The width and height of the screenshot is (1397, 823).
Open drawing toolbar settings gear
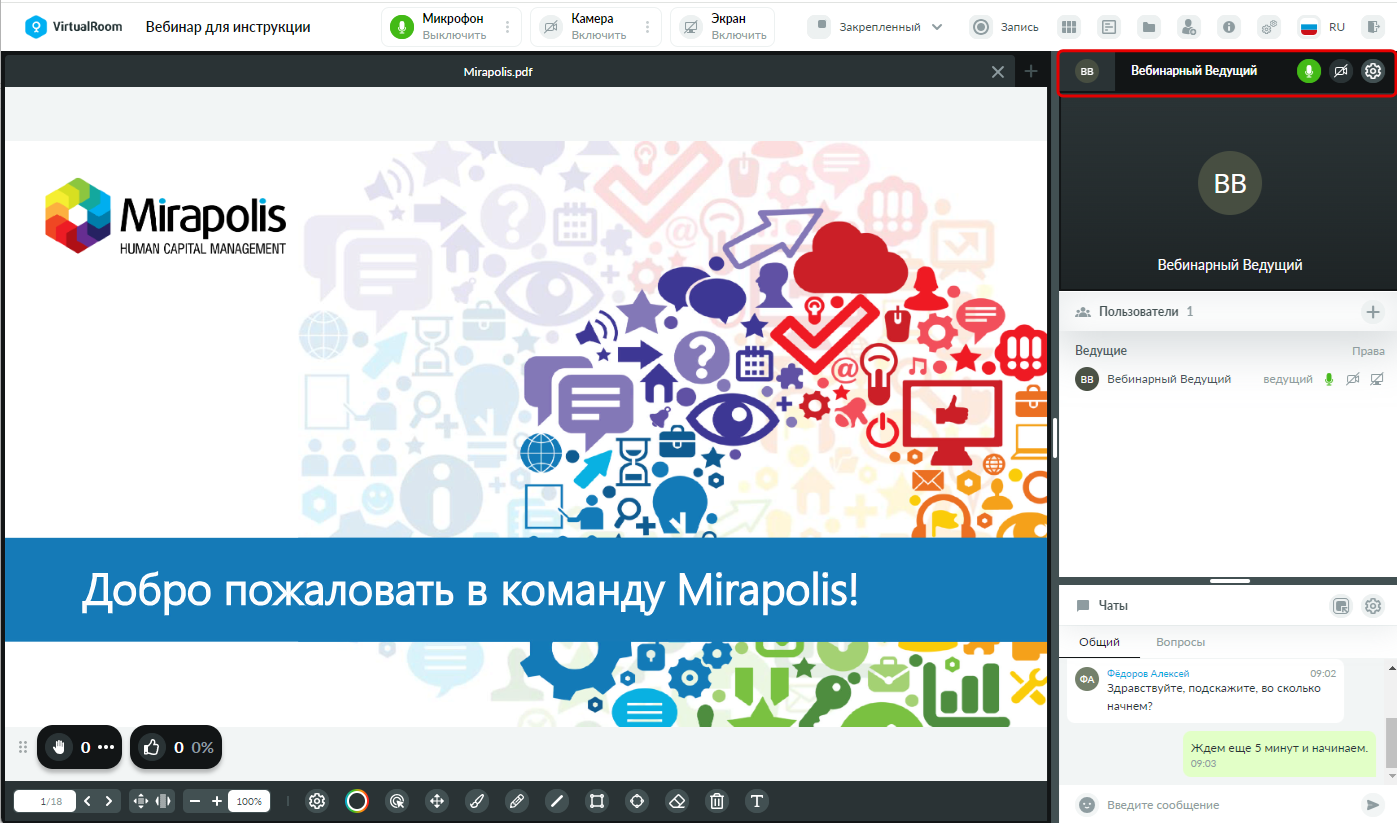coord(317,801)
